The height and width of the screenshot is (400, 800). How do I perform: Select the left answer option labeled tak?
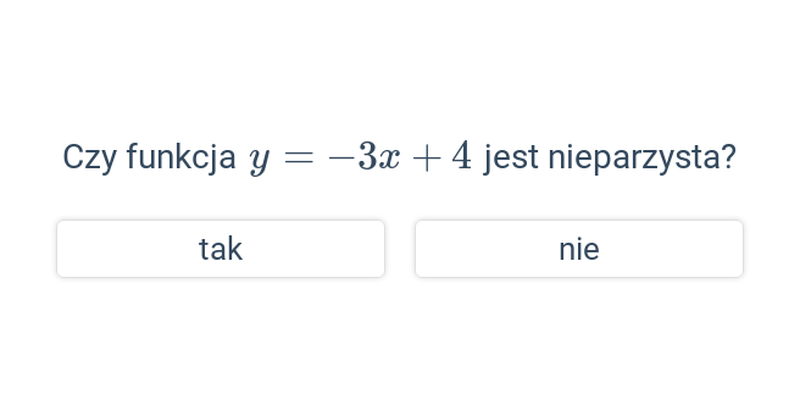point(220,249)
